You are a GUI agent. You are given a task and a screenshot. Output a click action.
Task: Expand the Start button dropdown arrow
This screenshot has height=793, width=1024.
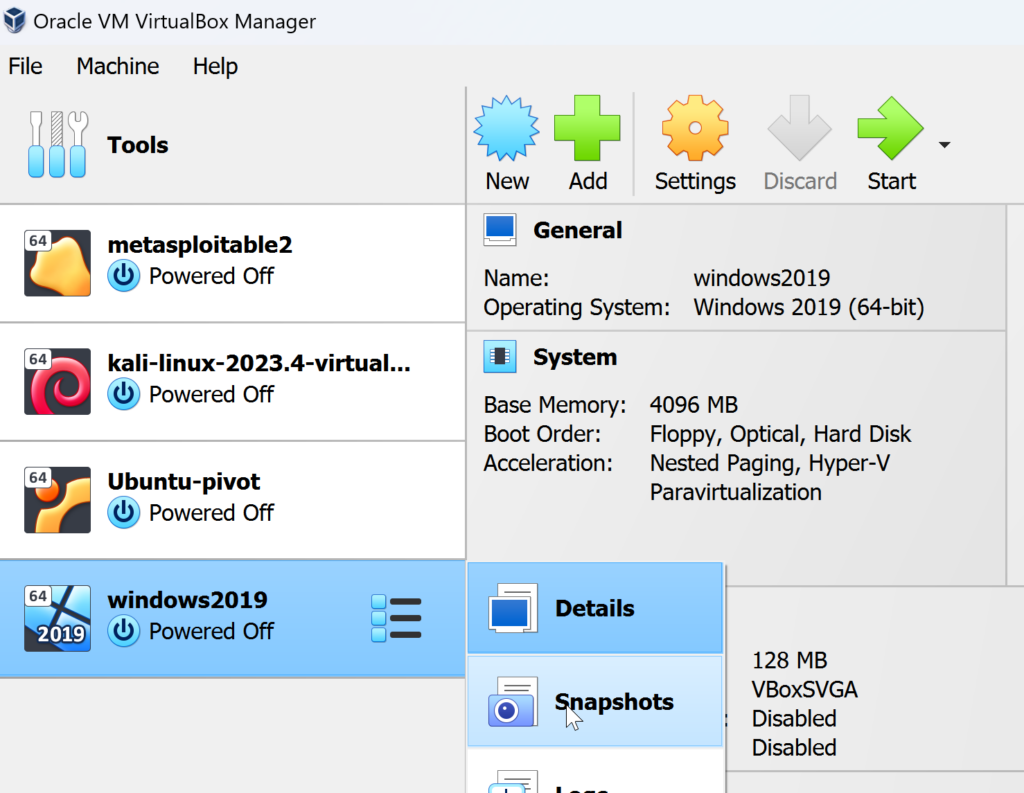(x=944, y=144)
